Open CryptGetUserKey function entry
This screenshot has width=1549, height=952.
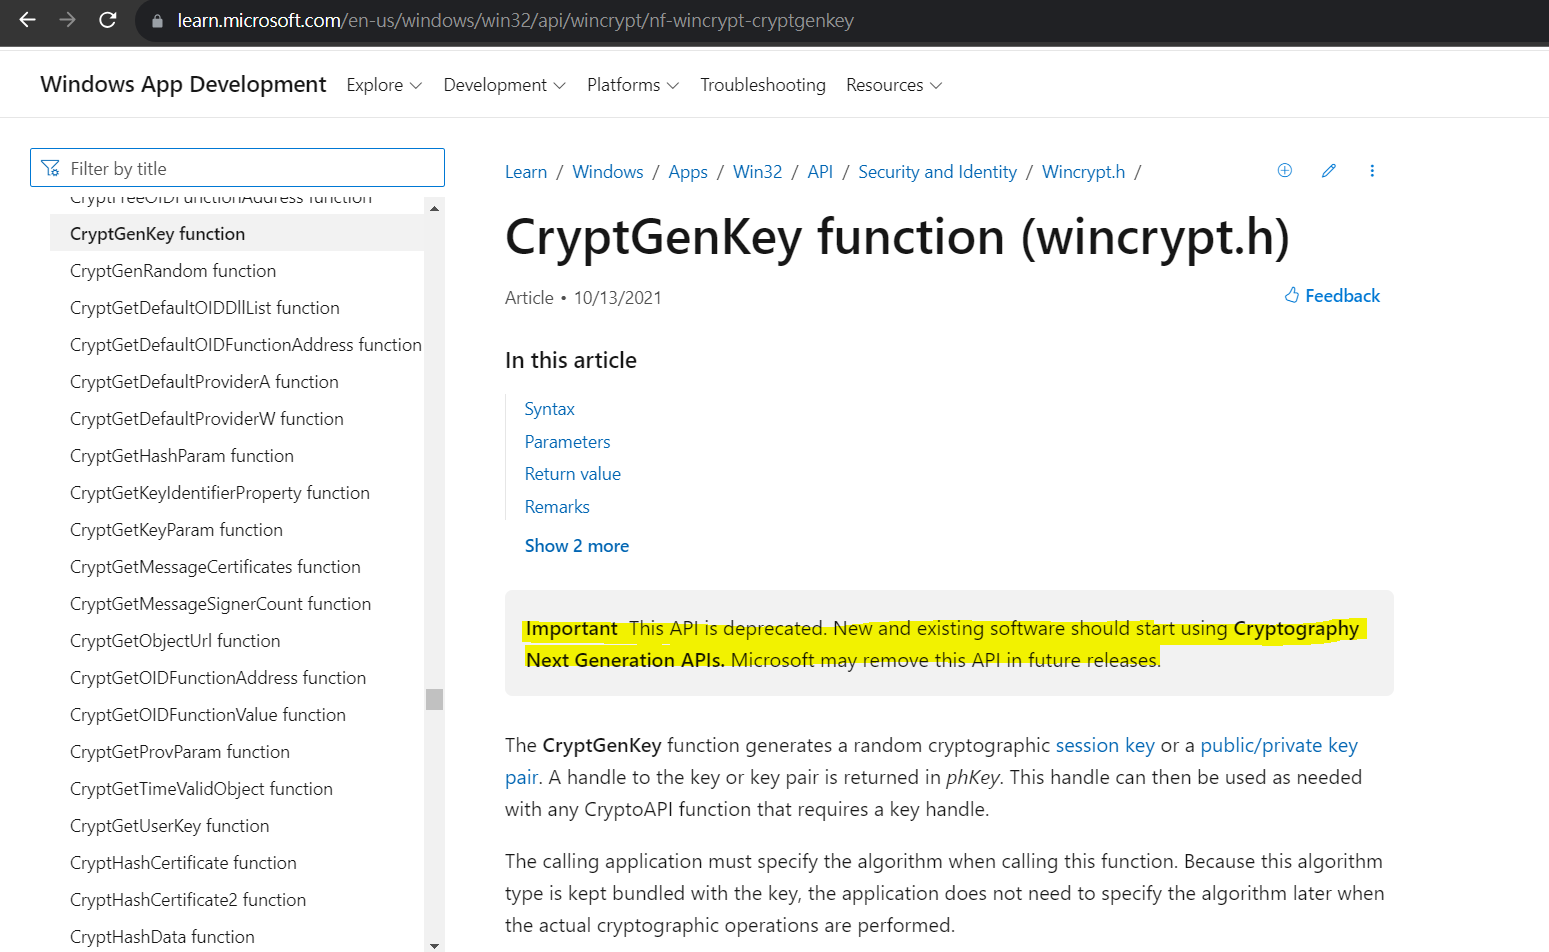click(x=170, y=826)
